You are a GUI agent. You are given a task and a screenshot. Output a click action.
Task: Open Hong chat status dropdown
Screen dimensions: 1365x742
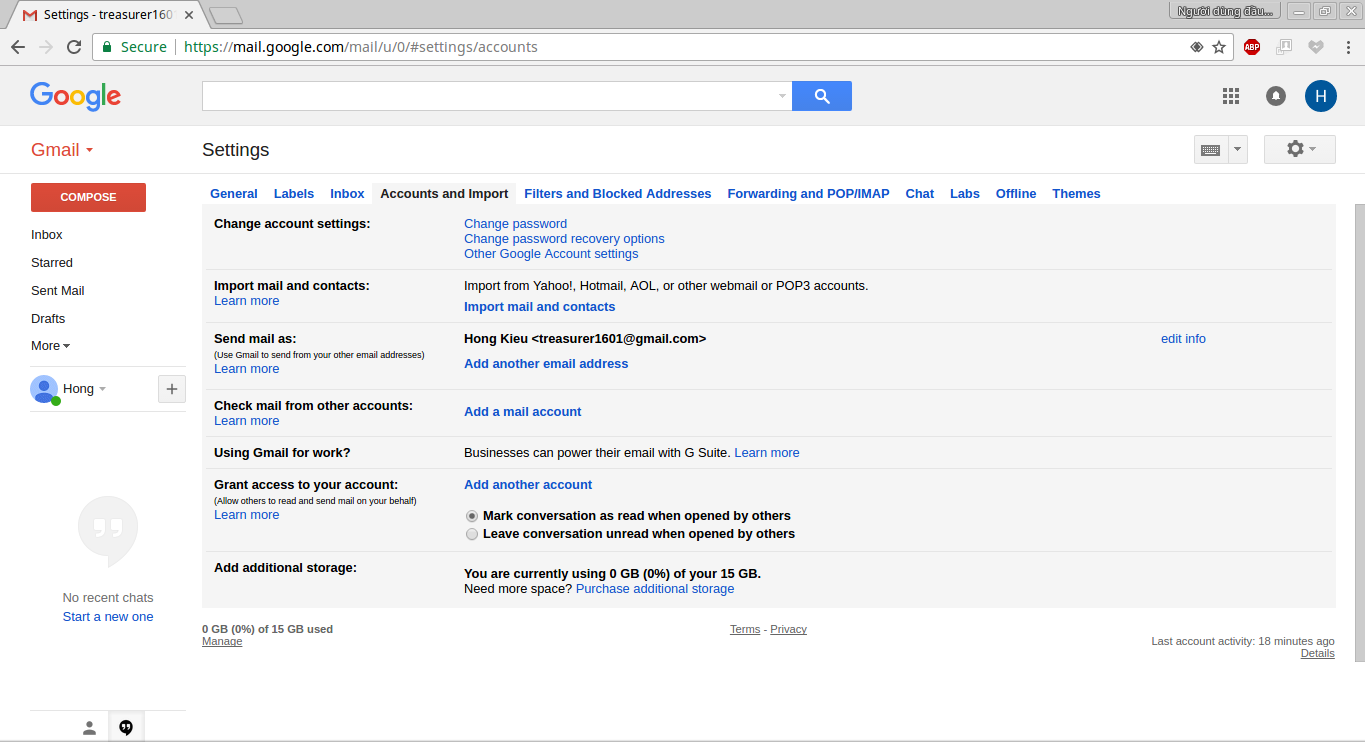(102, 389)
